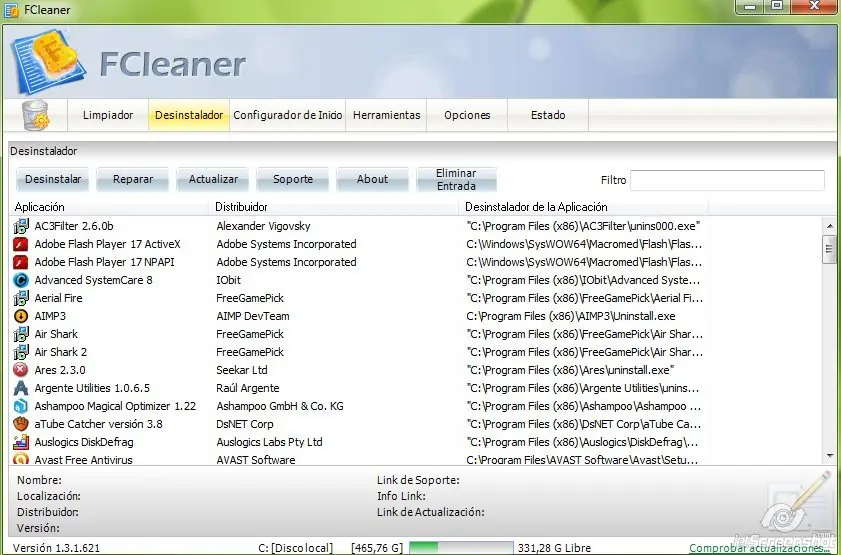Select the Advanced SystemCare 8 entry

click(93, 280)
